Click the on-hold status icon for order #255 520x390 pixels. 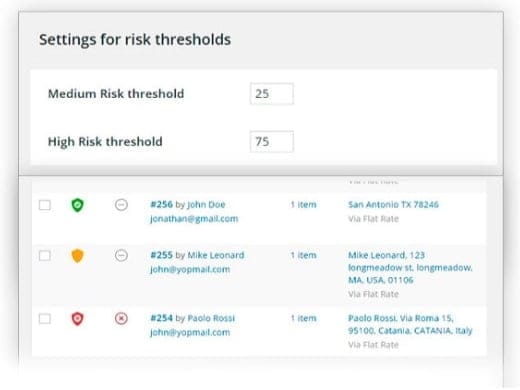121,255
